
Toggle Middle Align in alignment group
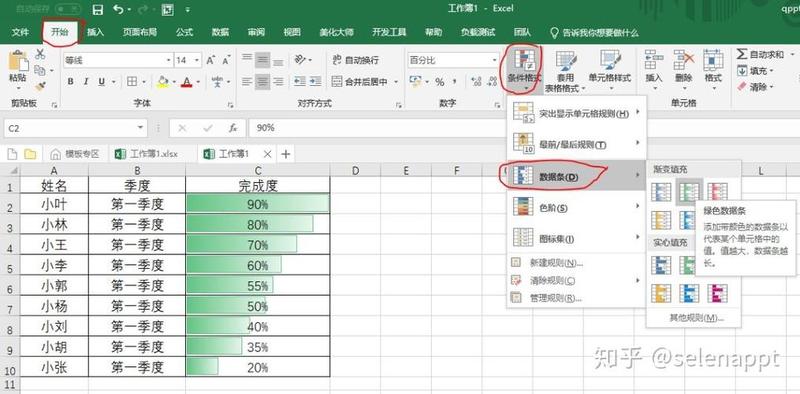click(x=262, y=60)
